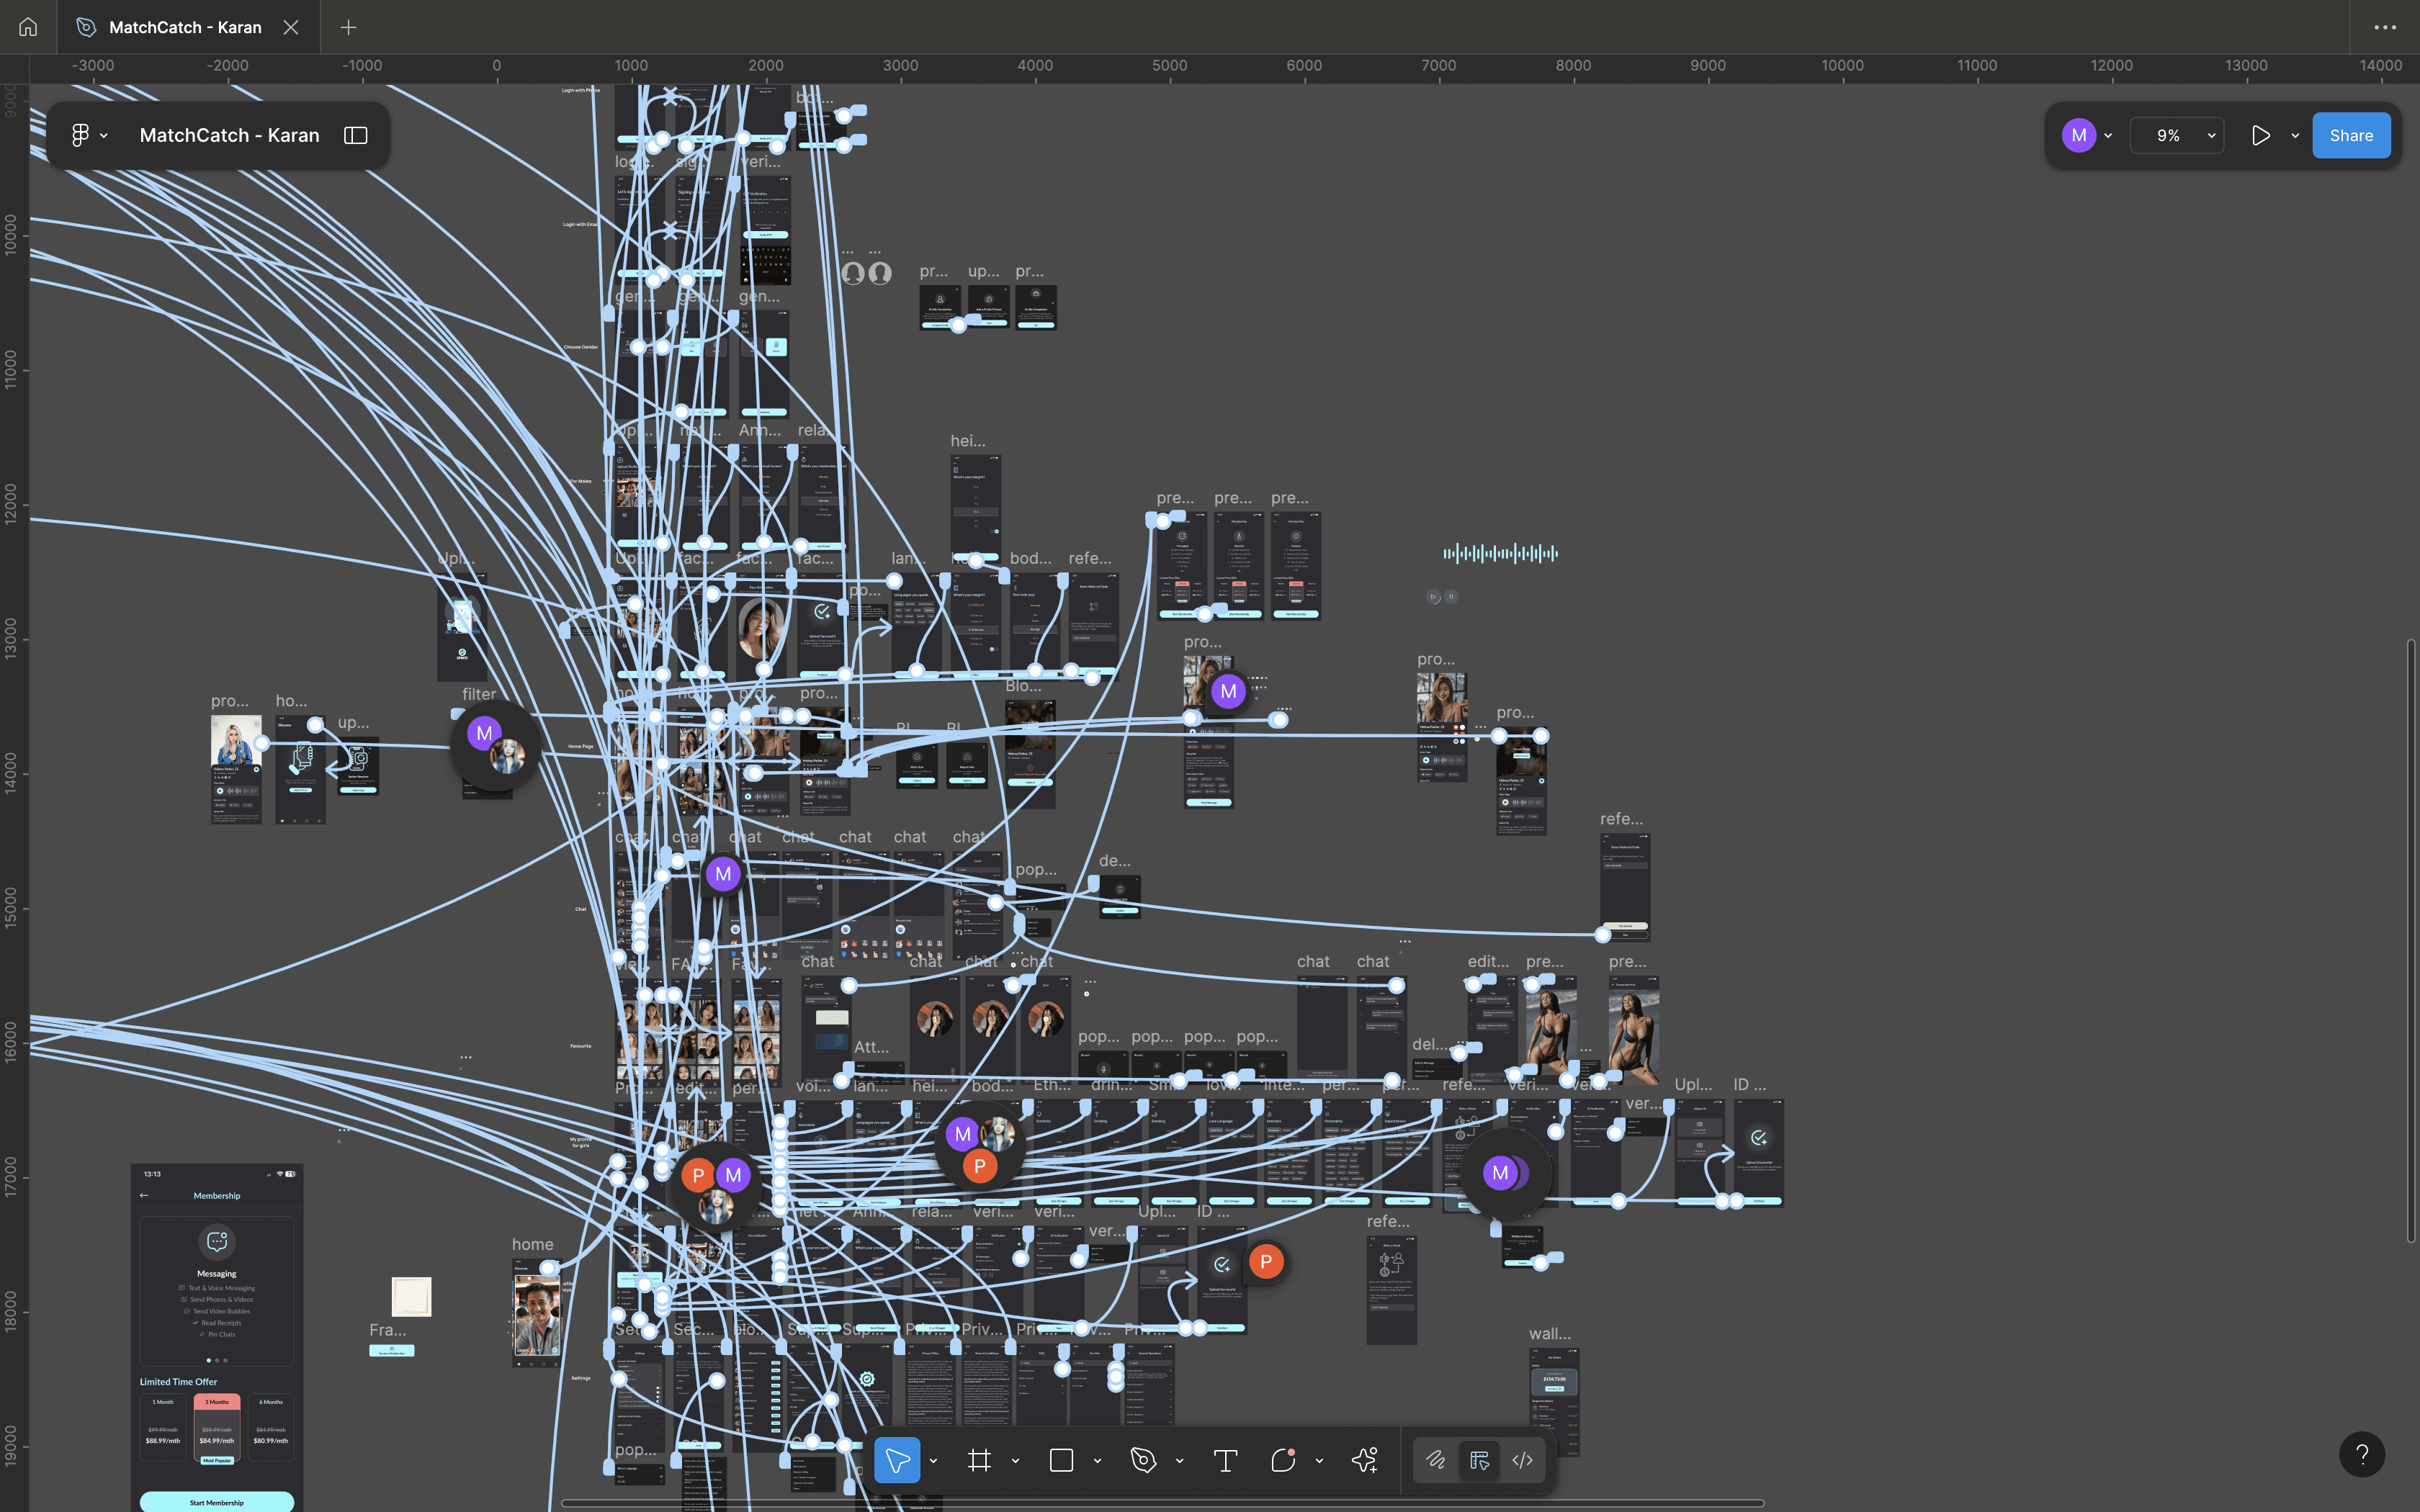Select the Frame tool

point(979,1461)
